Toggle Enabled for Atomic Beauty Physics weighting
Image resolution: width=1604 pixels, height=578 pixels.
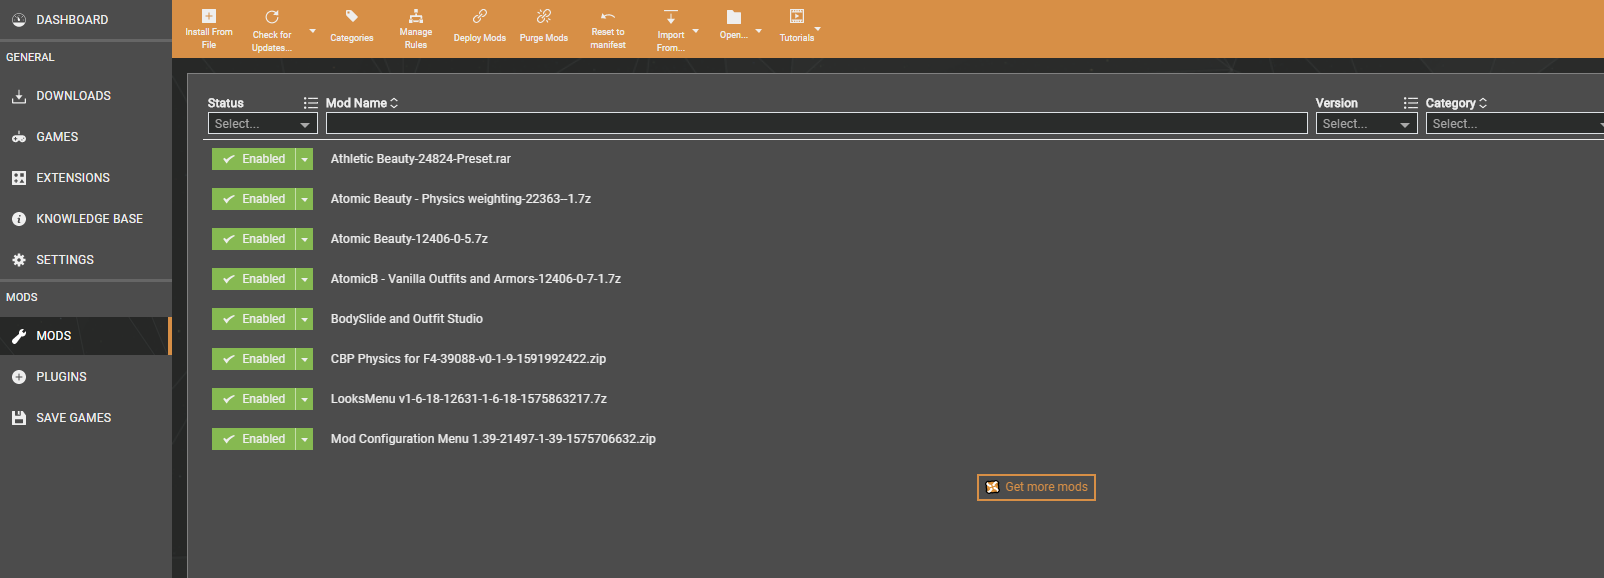[x=254, y=199]
